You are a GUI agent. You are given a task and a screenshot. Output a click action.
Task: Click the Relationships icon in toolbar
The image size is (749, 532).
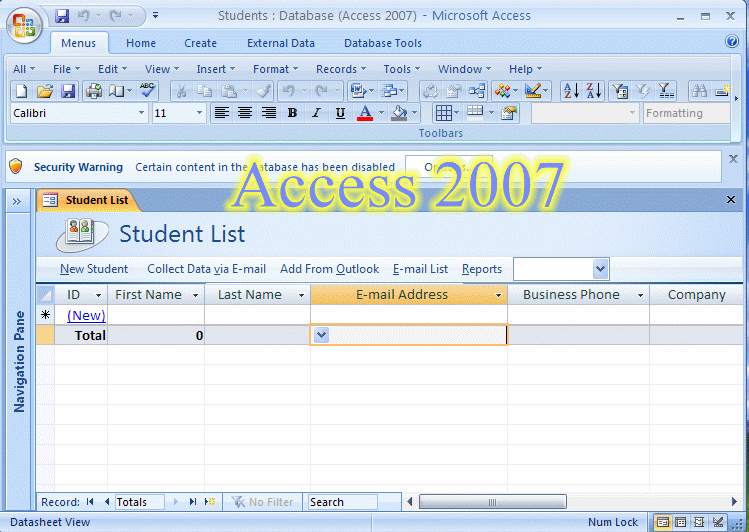pyautogui.click(x=477, y=91)
